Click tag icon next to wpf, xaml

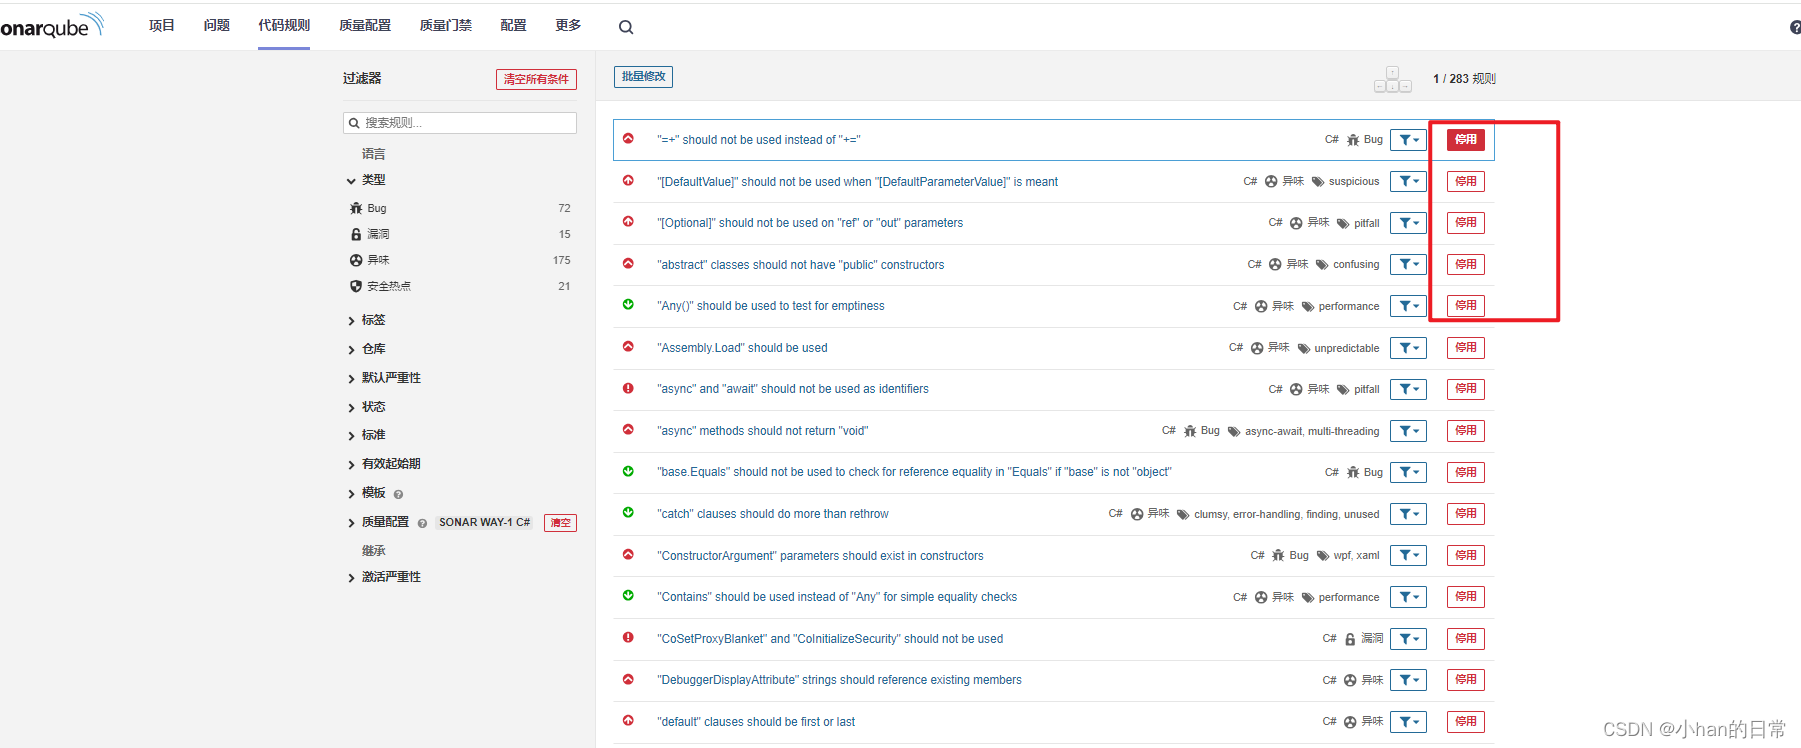1323,556
